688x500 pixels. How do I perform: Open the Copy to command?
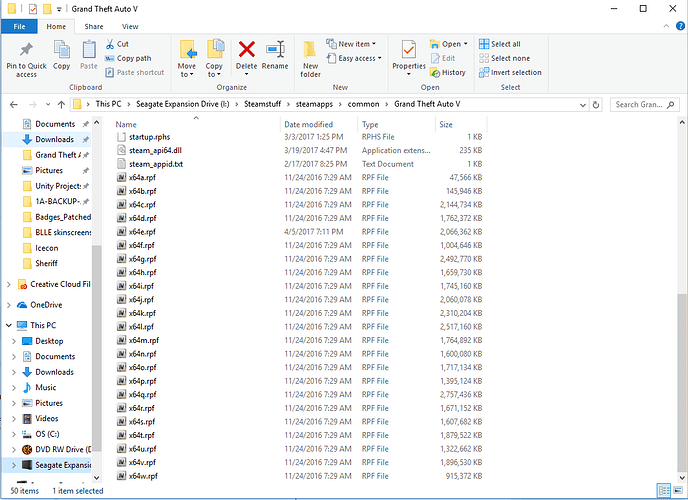(x=214, y=58)
